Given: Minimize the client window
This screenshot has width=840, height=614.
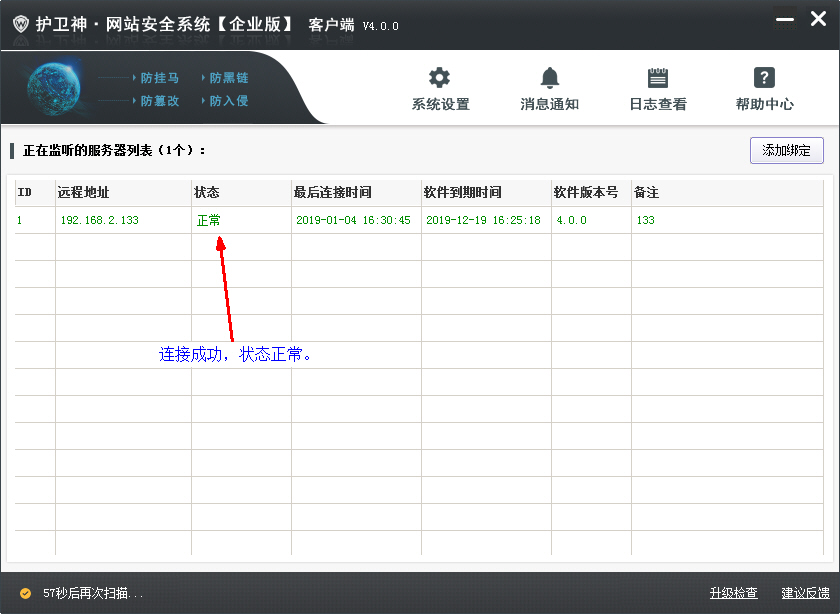Looking at the screenshot, I should [x=786, y=20].
